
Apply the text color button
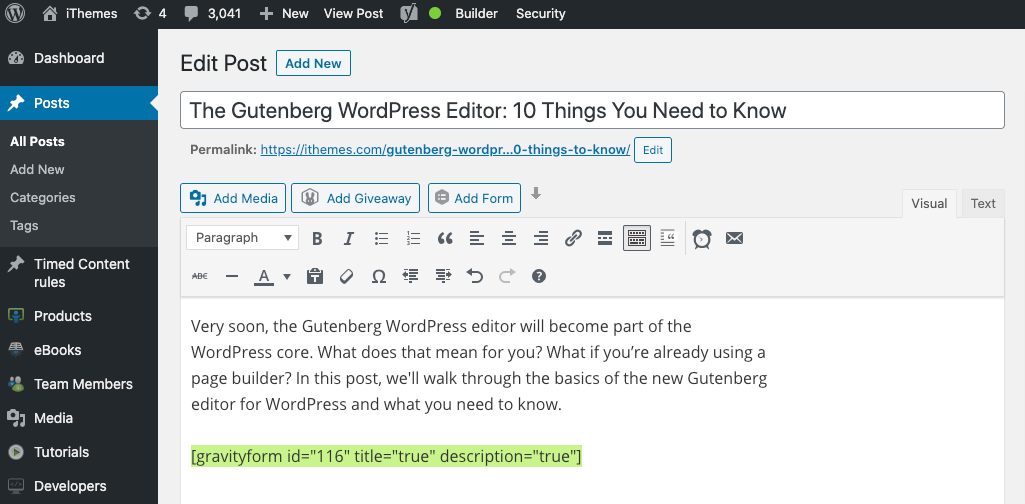point(264,277)
